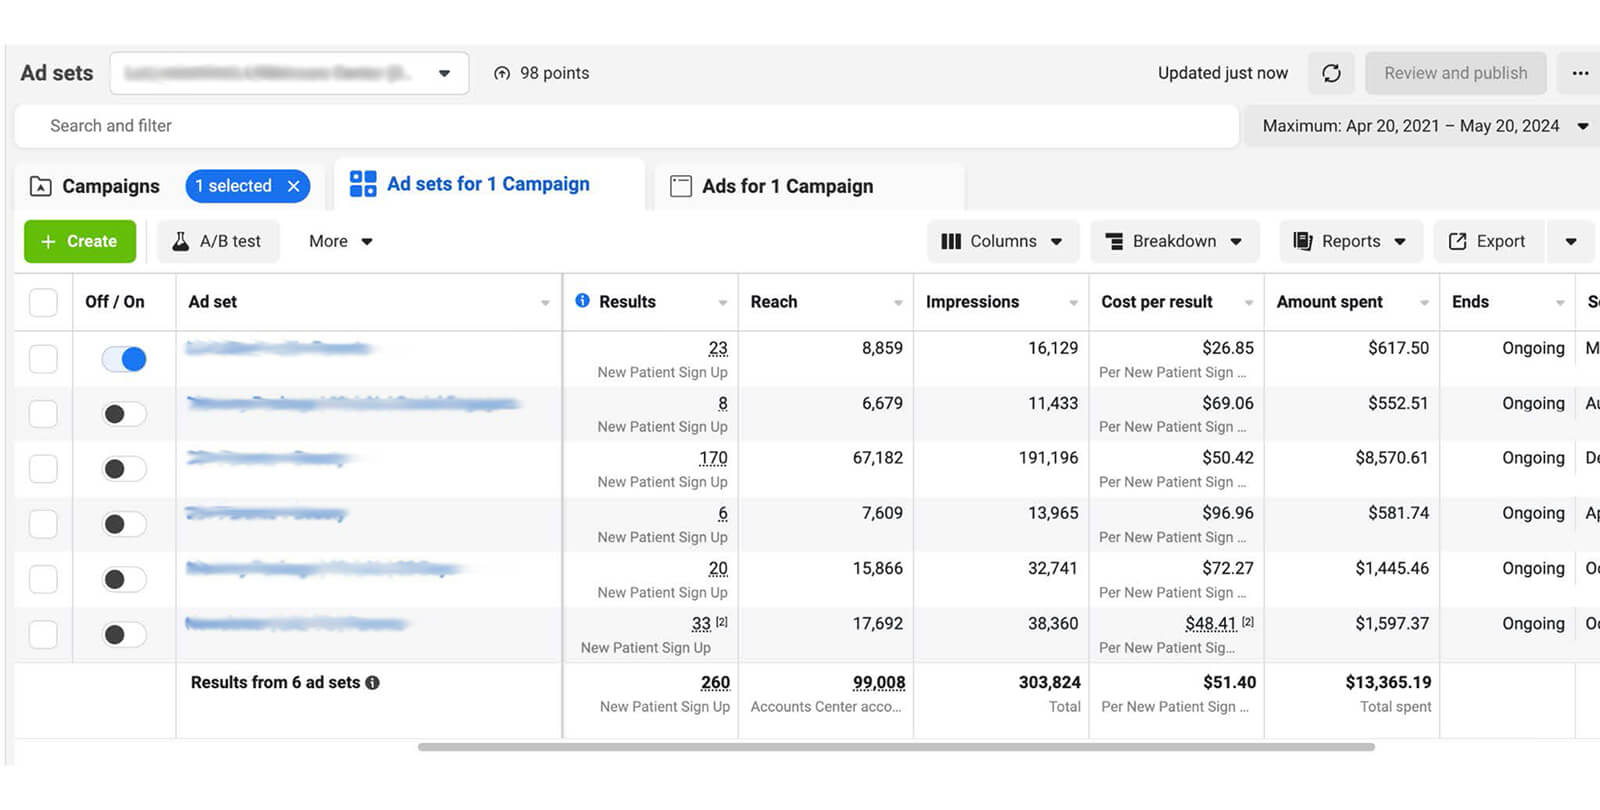Open the Ads for 1 Campaign tab

786,186
